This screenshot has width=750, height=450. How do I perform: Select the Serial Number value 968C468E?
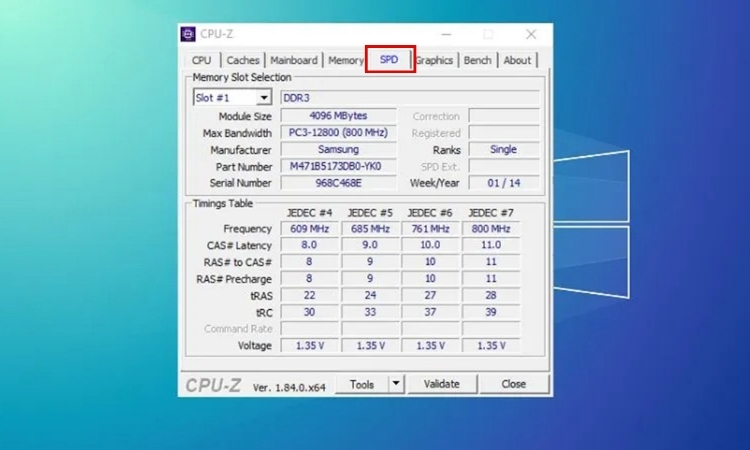pyautogui.click(x=336, y=184)
